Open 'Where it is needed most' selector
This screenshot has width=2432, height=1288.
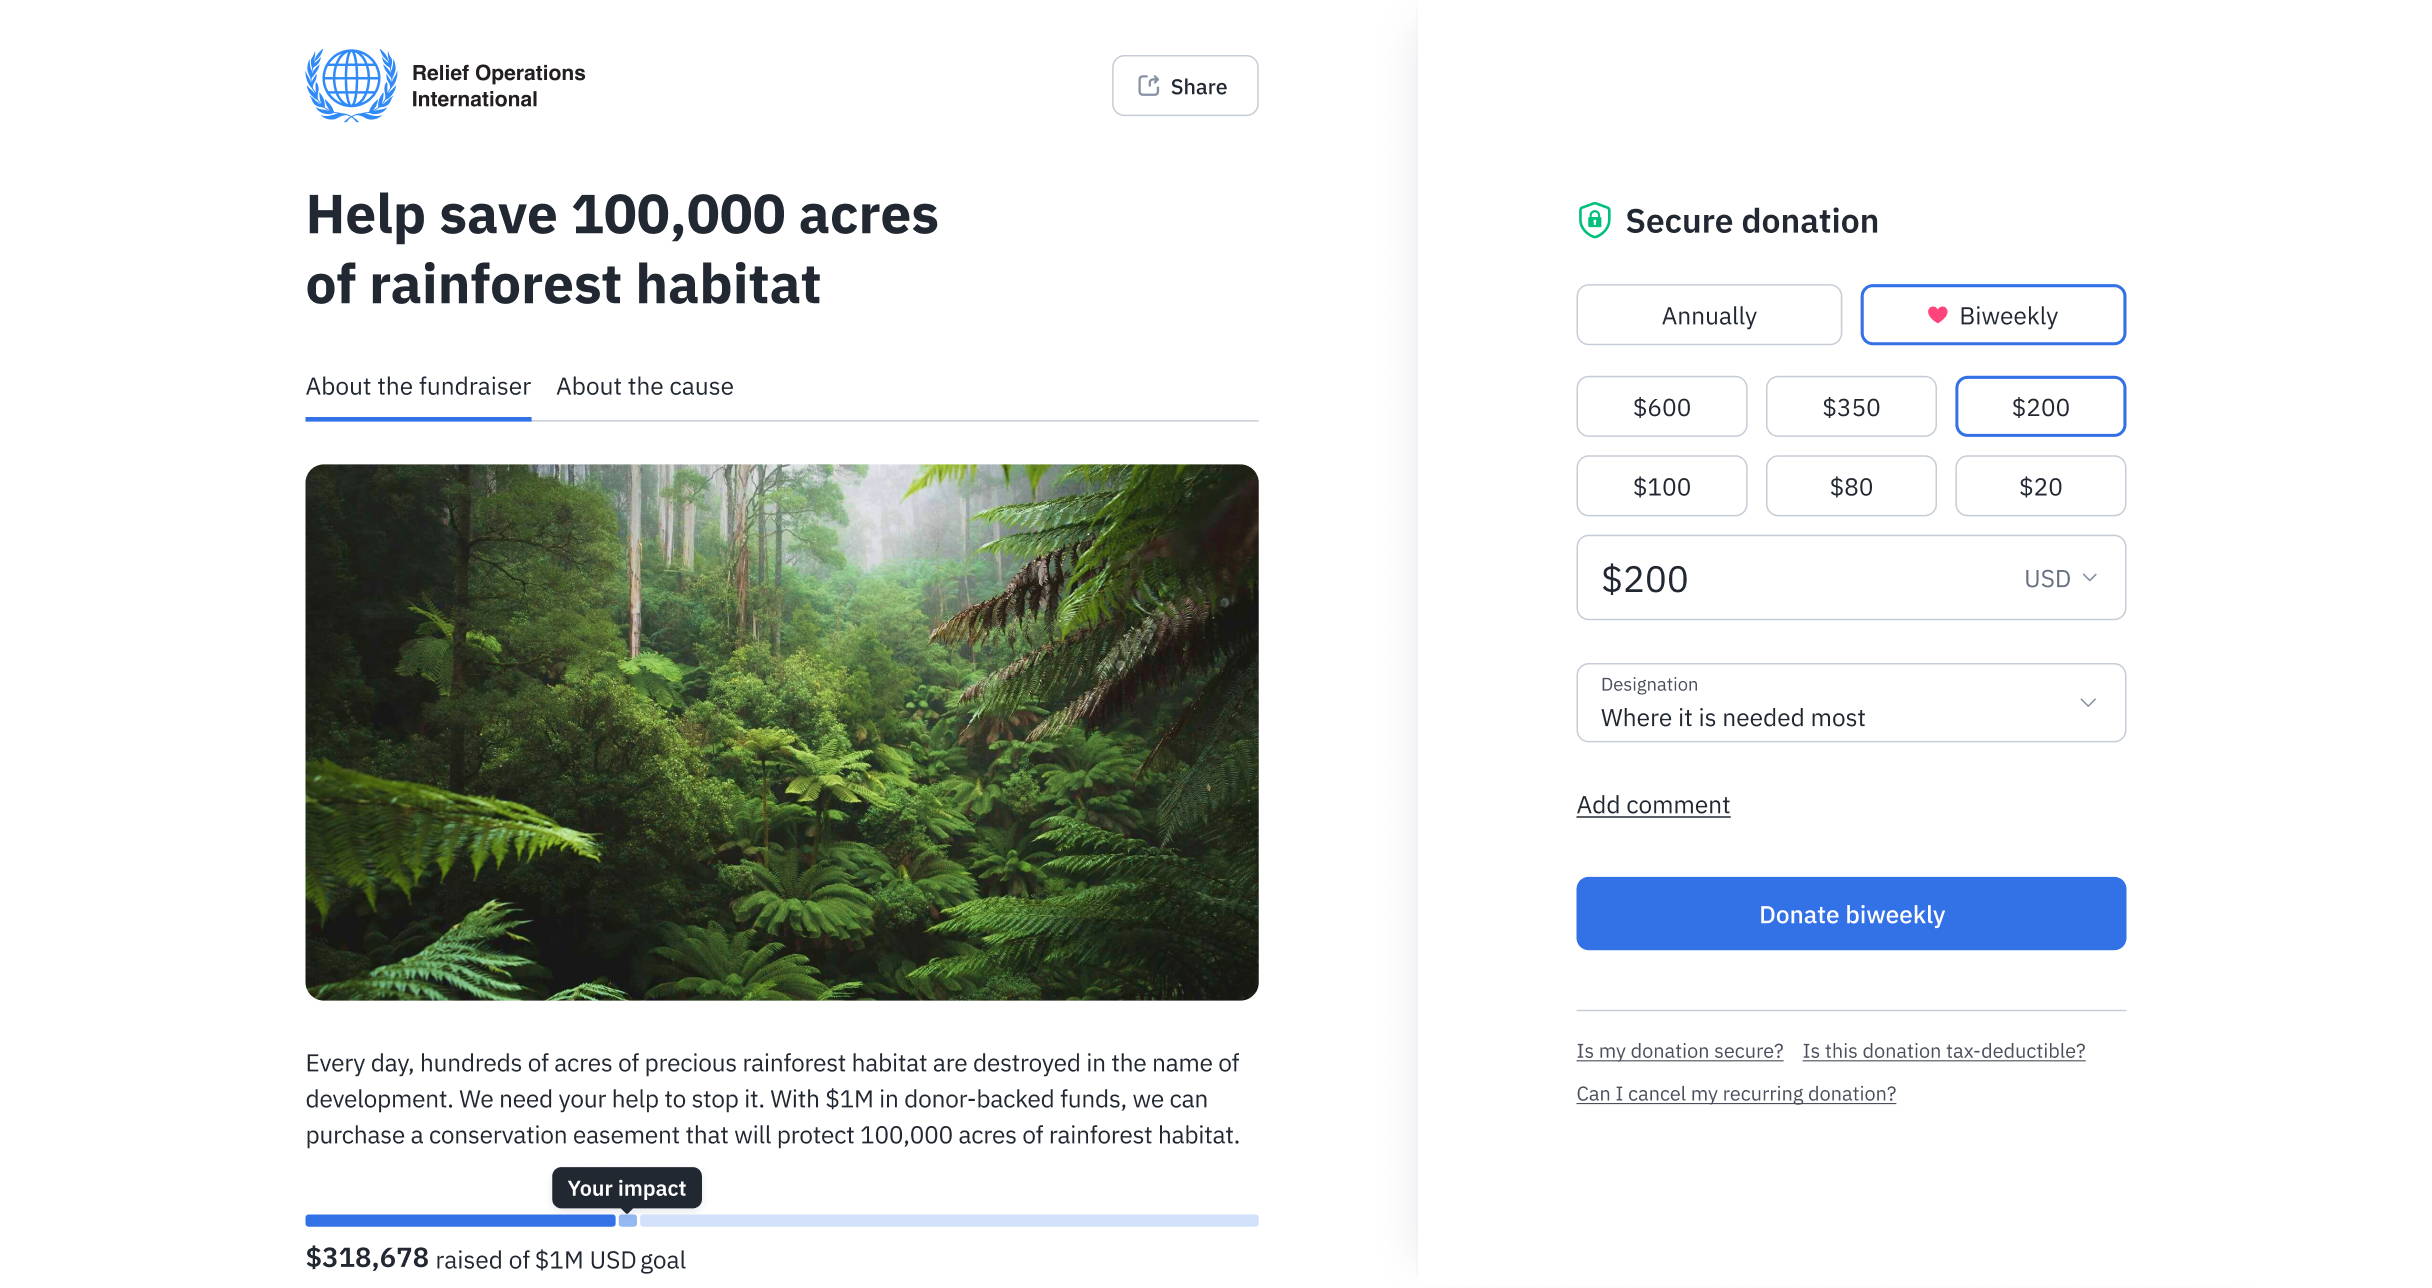tap(1850, 702)
